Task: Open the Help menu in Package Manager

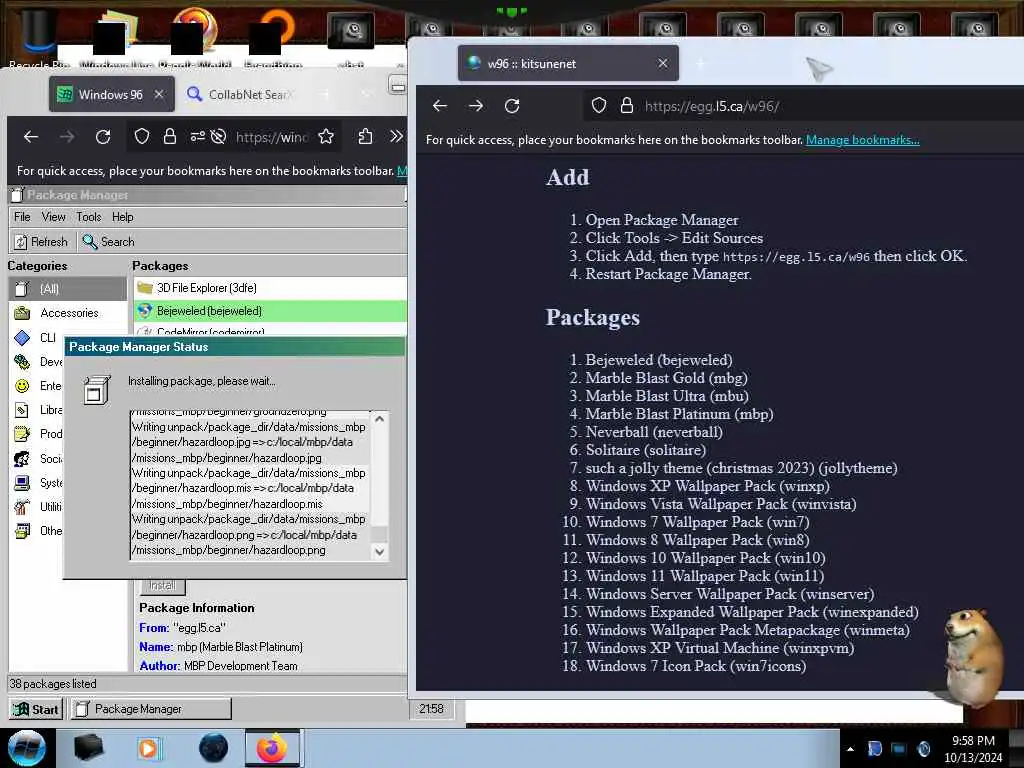Action: pos(122,217)
